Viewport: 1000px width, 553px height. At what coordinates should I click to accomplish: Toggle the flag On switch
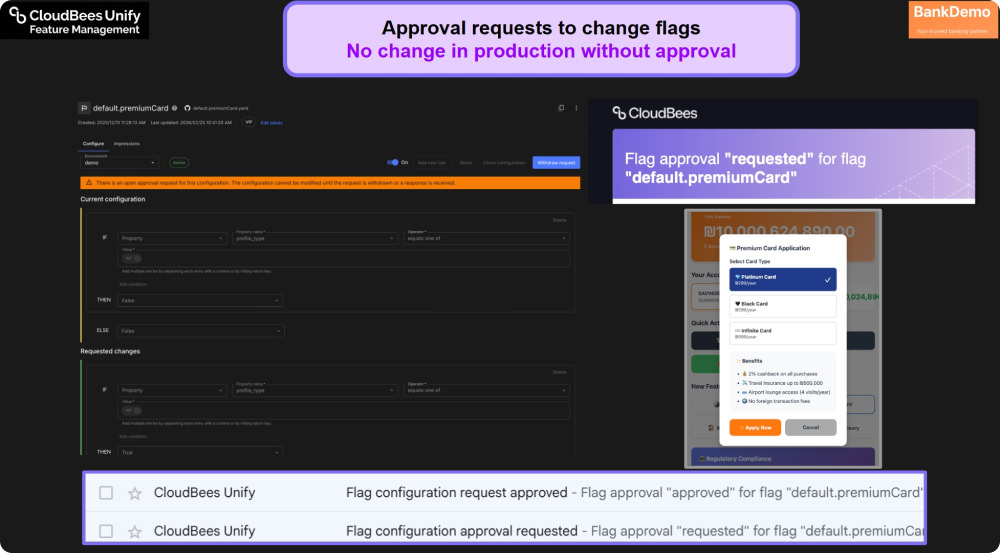tap(392, 163)
